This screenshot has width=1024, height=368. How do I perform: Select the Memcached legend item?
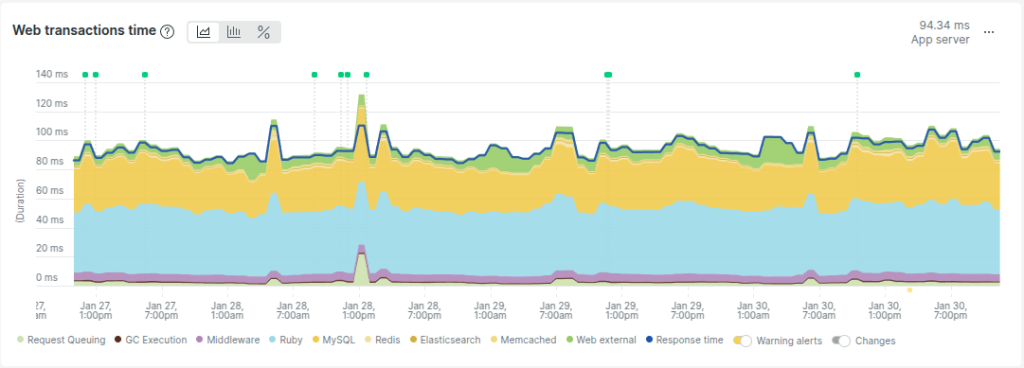(x=523, y=340)
